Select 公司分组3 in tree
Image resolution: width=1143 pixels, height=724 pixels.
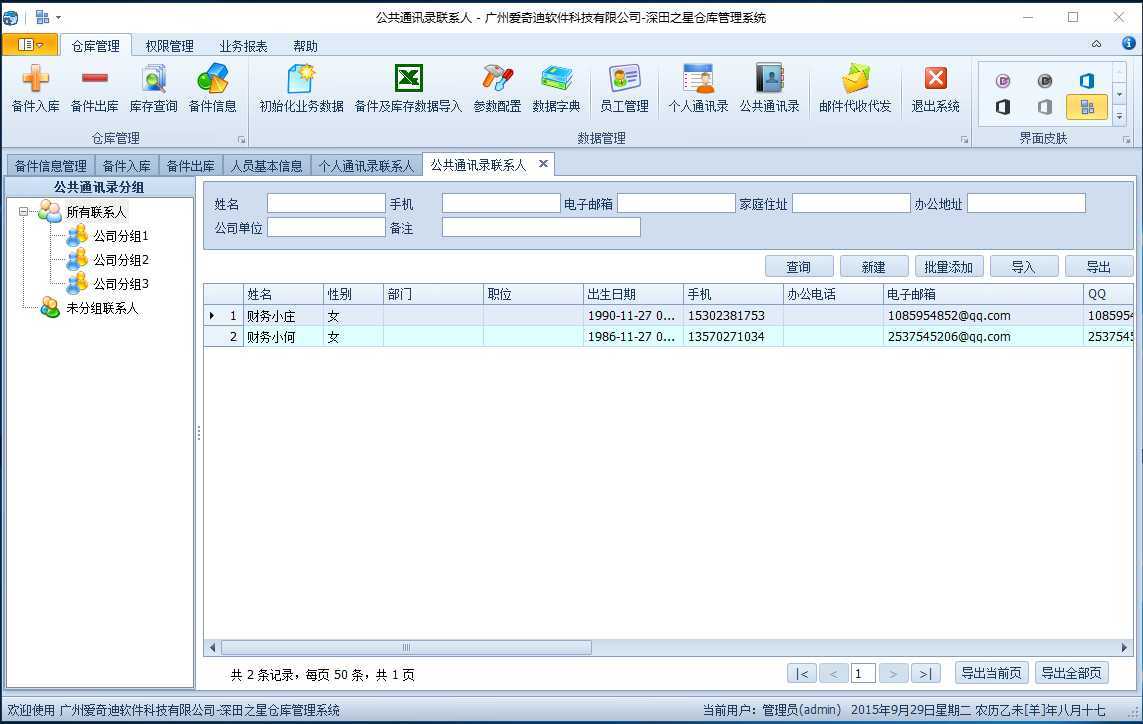(x=120, y=284)
